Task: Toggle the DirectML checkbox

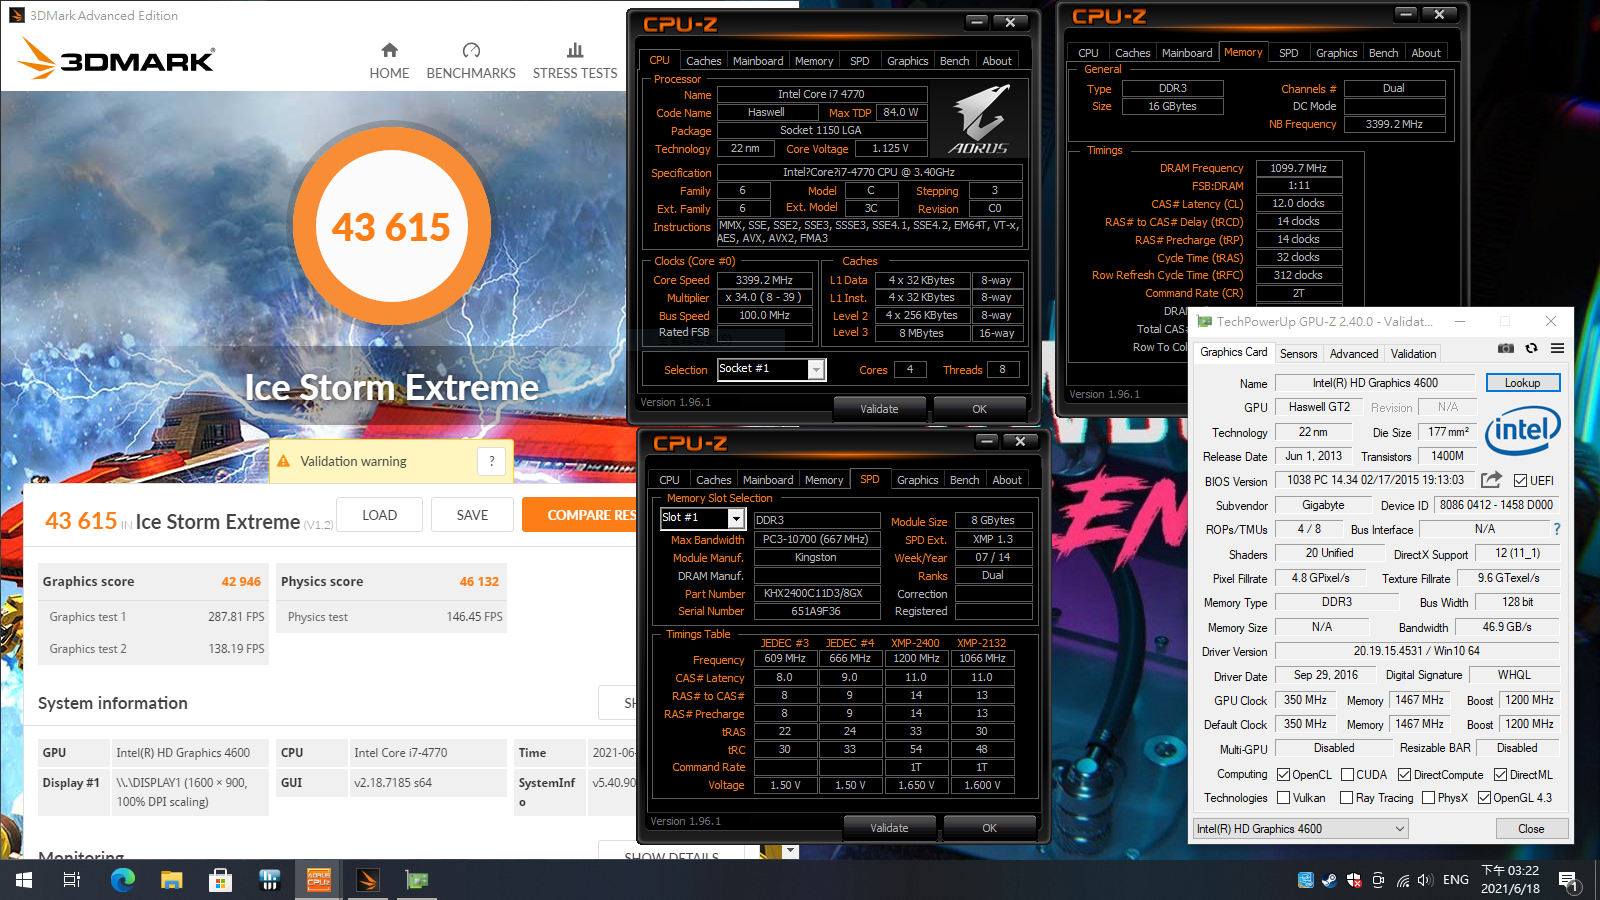Action: pyautogui.click(x=1500, y=775)
